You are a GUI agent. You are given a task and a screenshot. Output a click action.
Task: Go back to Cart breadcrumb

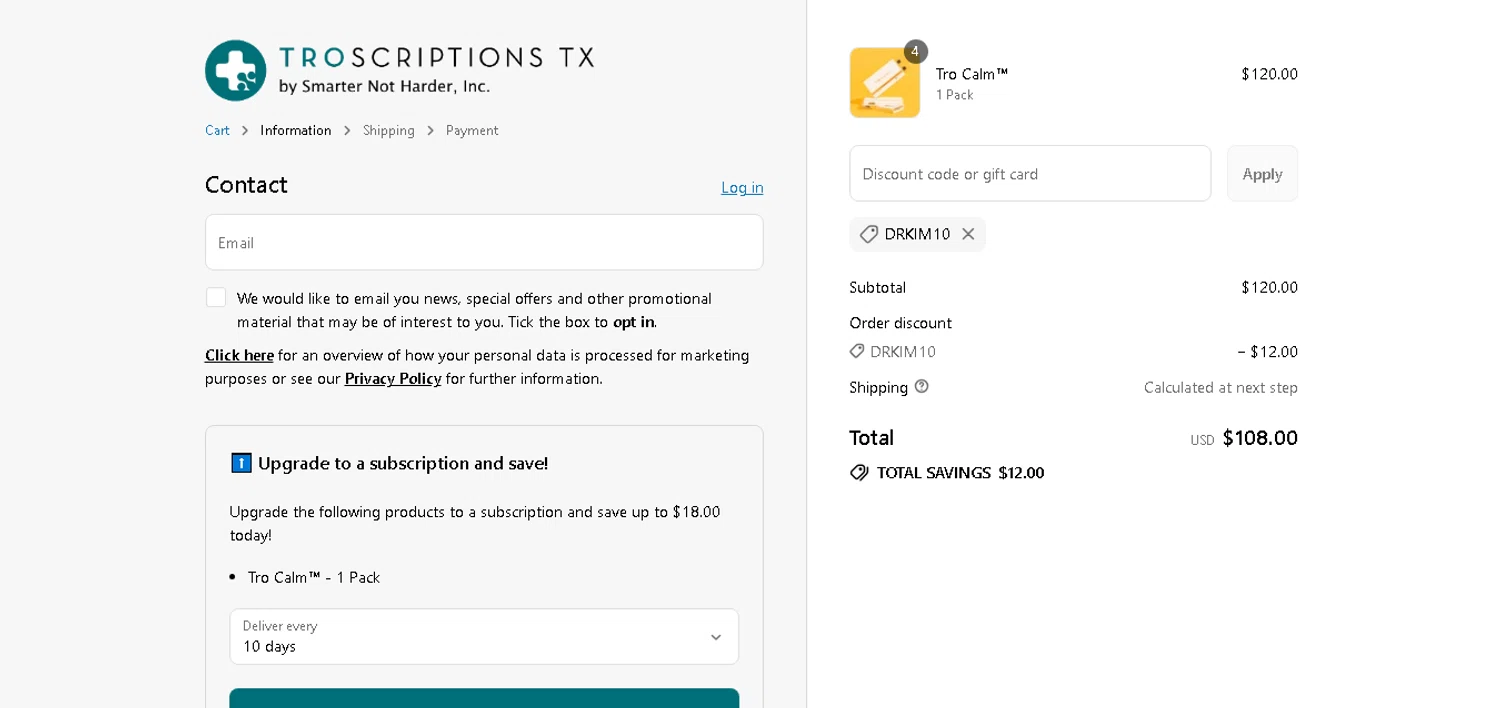click(217, 130)
